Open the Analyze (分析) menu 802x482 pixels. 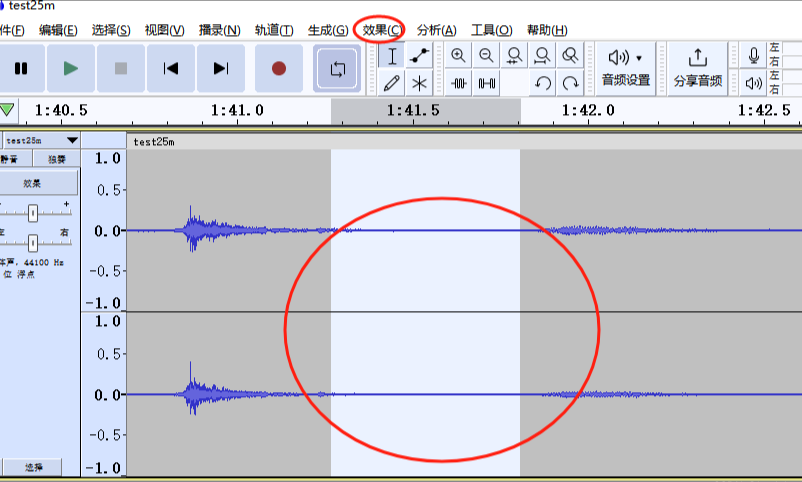coord(436,30)
